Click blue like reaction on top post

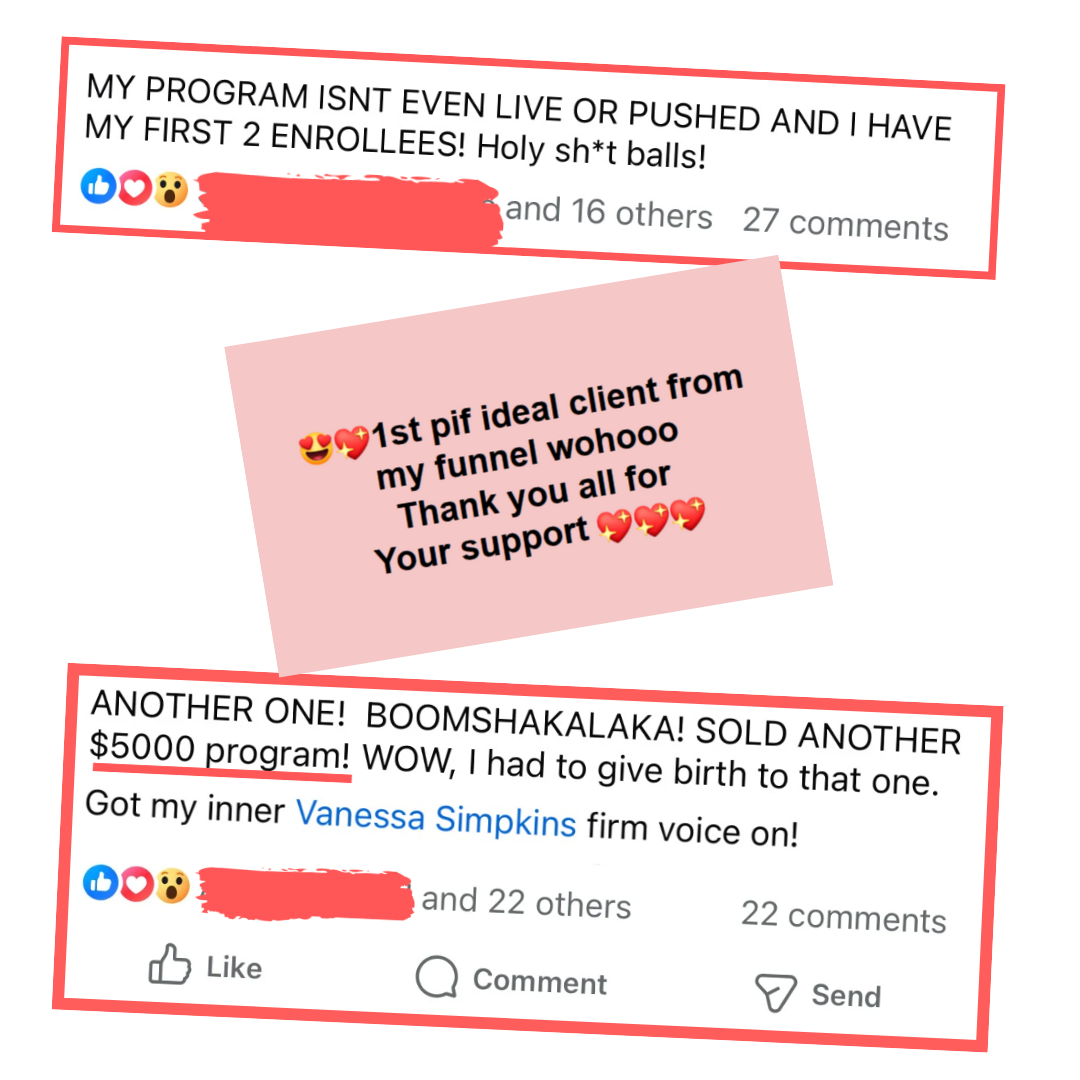coord(98,185)
